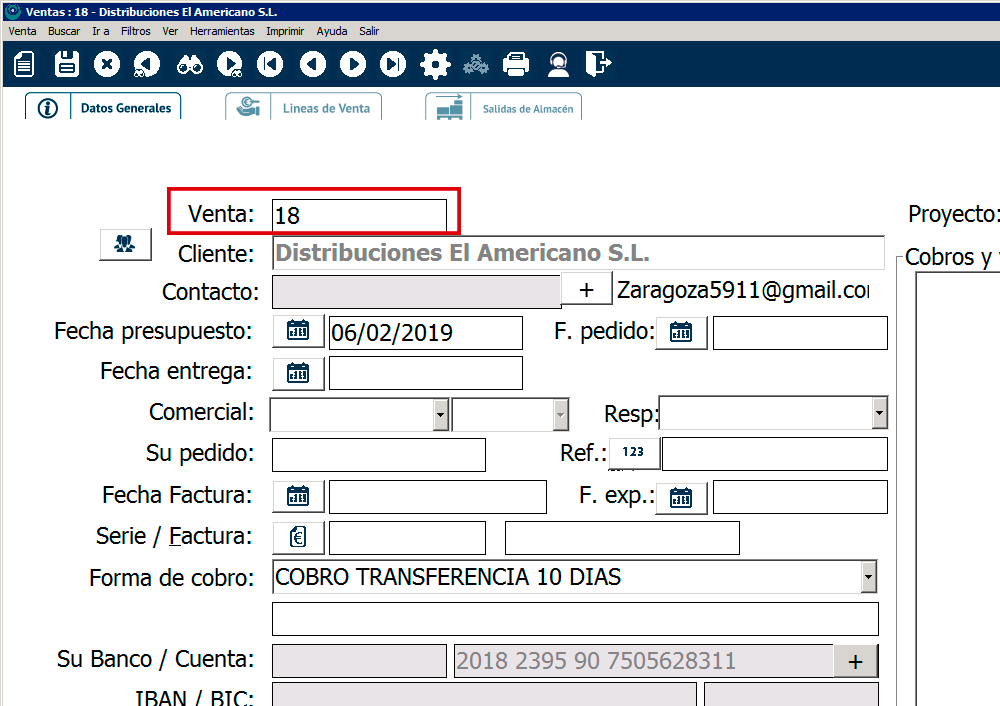Viewport: 1000px width, 706px height.
Task: Open the Salidas de Almacén tab
Action: (504, 108)
